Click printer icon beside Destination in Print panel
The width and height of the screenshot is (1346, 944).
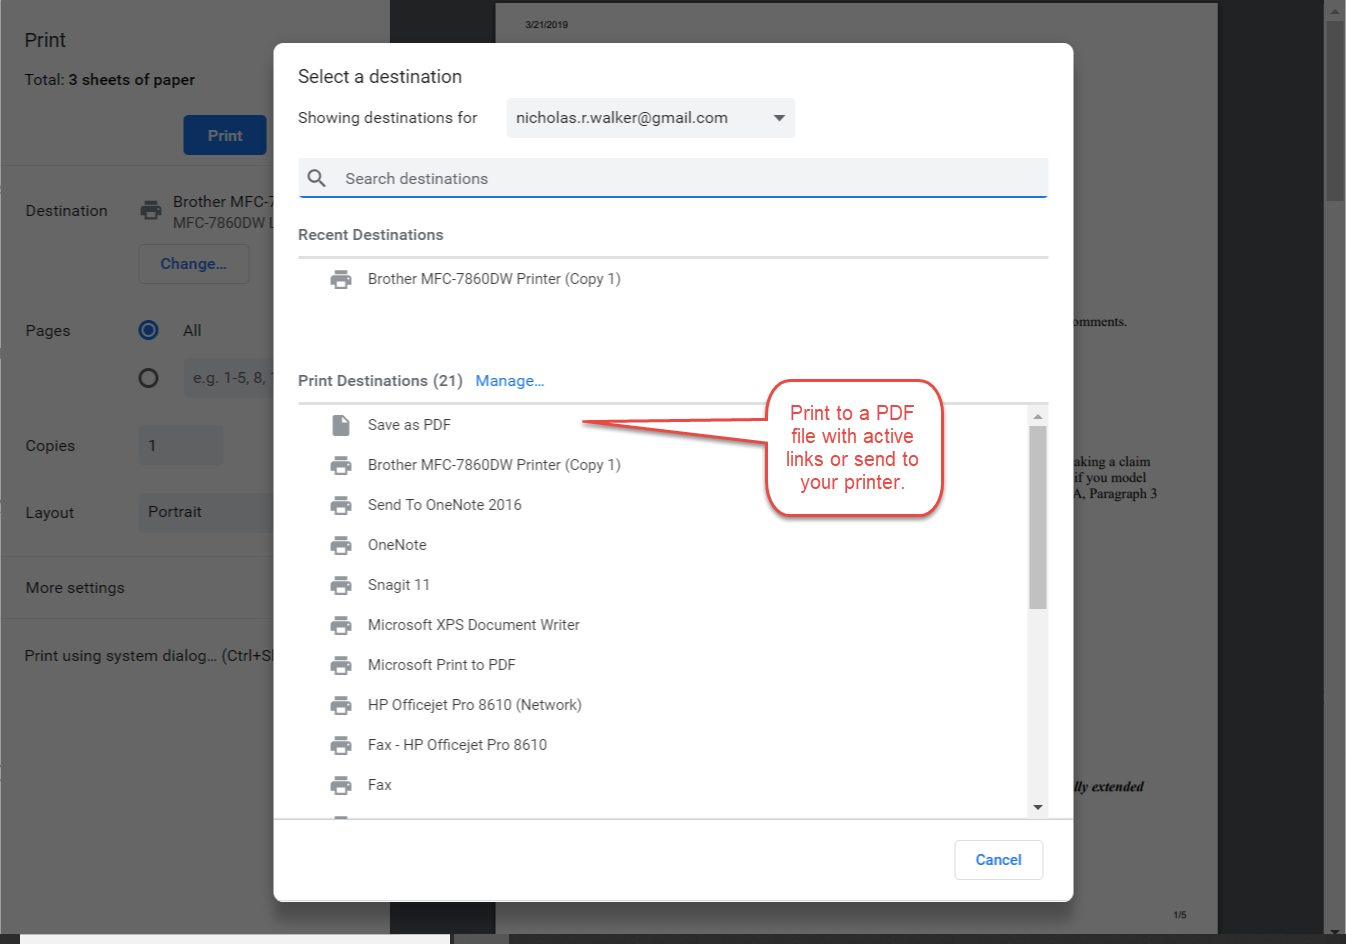(151, 210)
